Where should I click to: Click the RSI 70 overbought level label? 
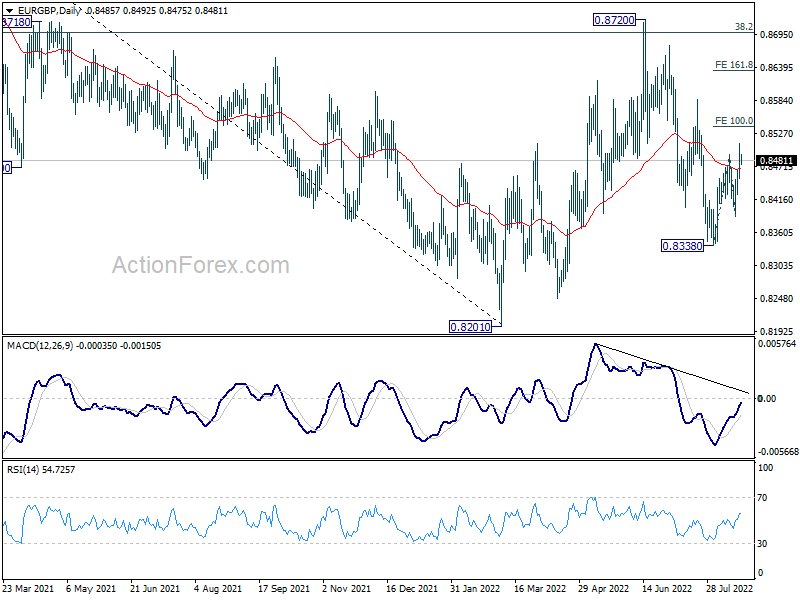pyautogui.click(x=762, y=497)
